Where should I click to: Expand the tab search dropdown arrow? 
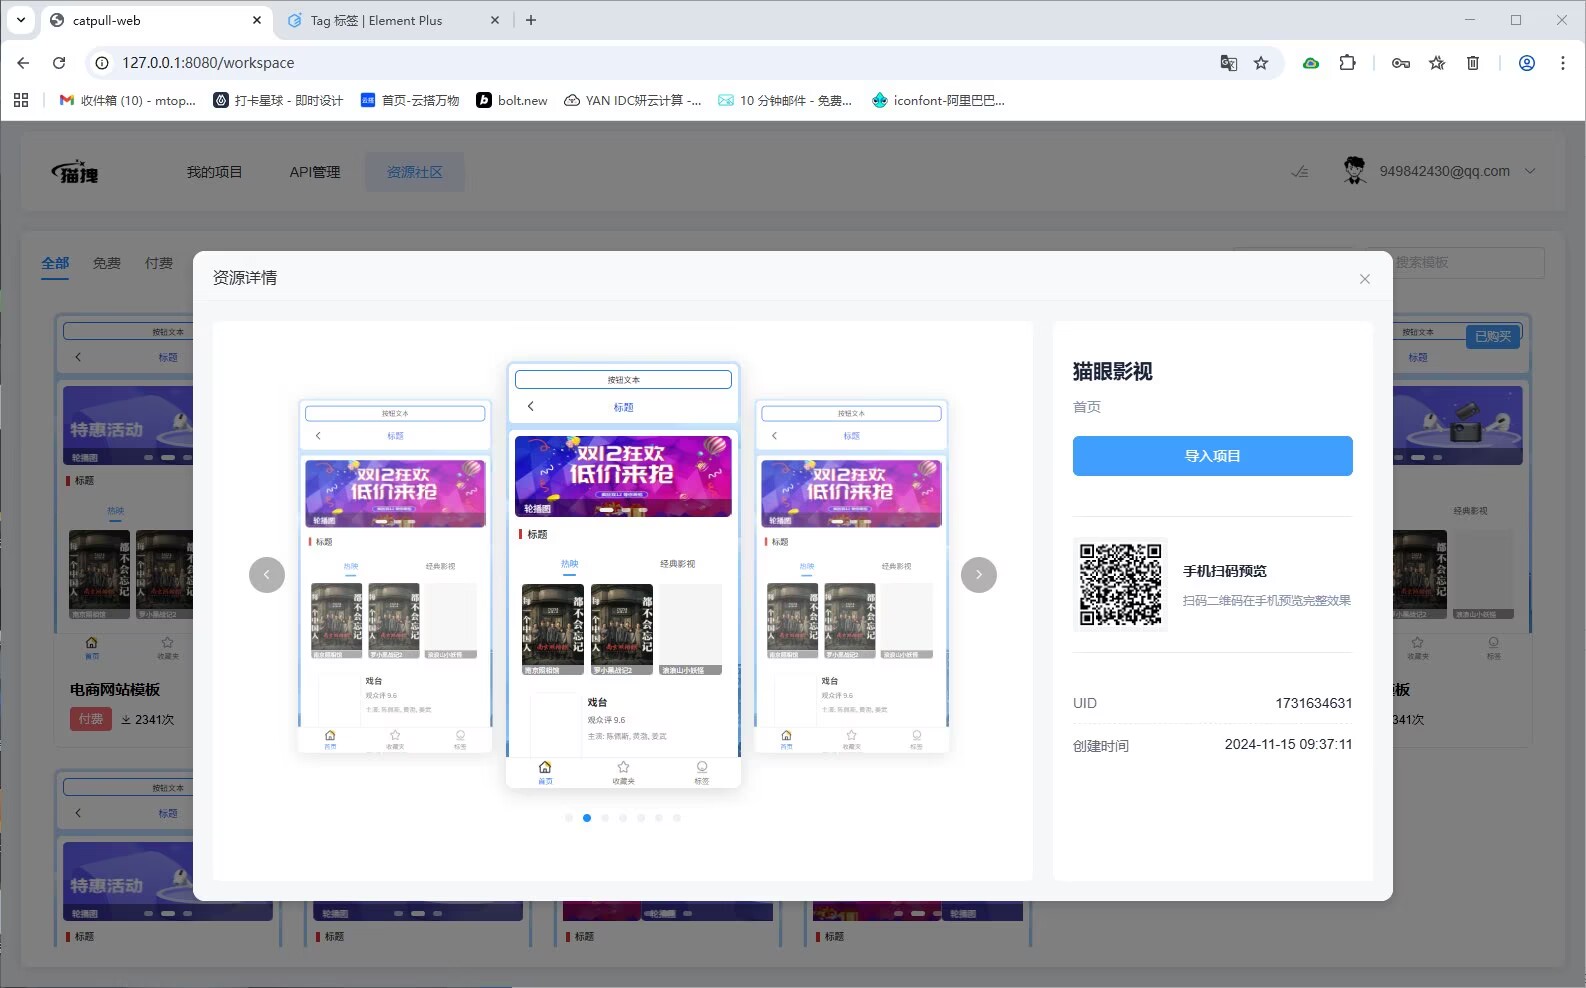[20, 20]
